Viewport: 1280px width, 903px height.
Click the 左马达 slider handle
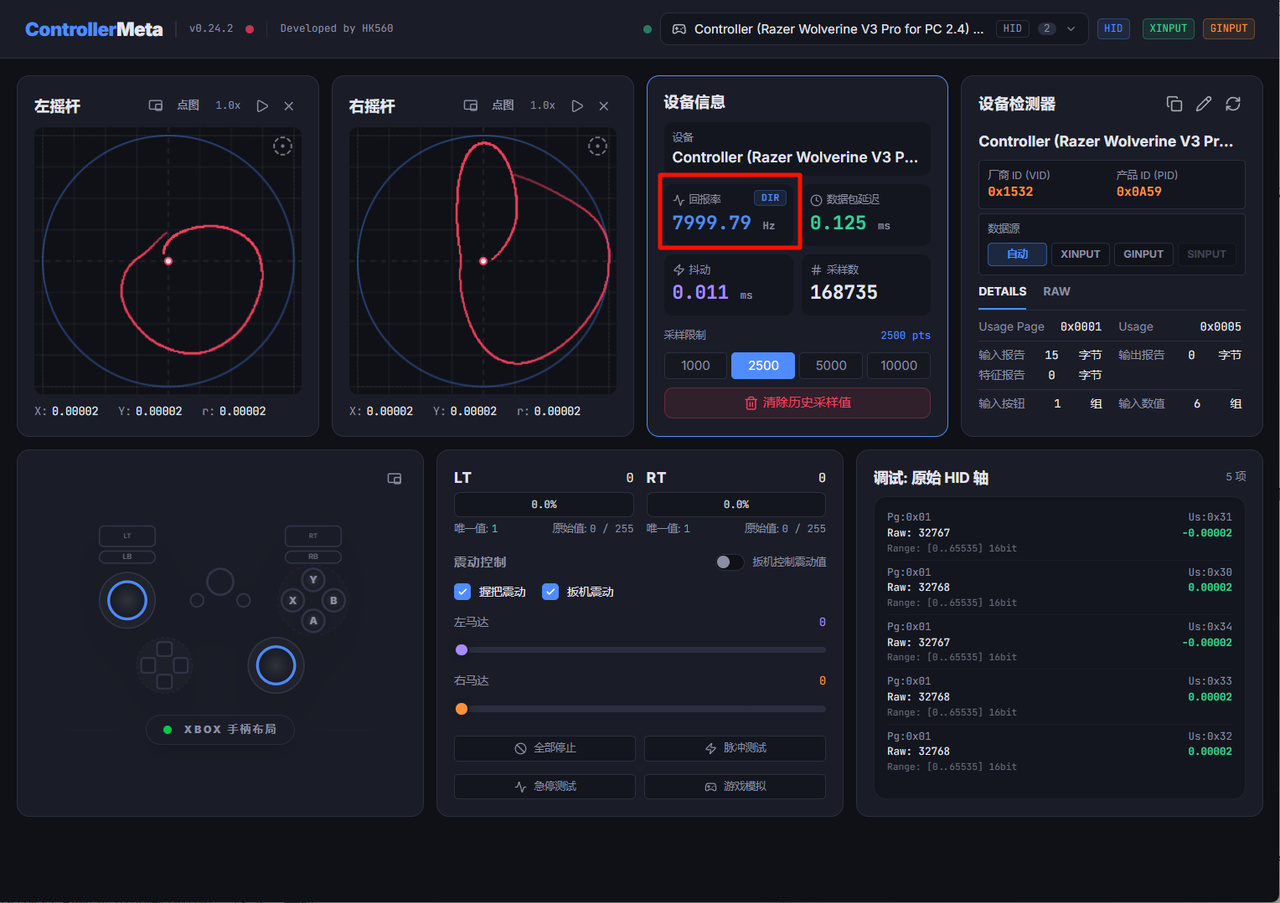[x=461, y=650]
